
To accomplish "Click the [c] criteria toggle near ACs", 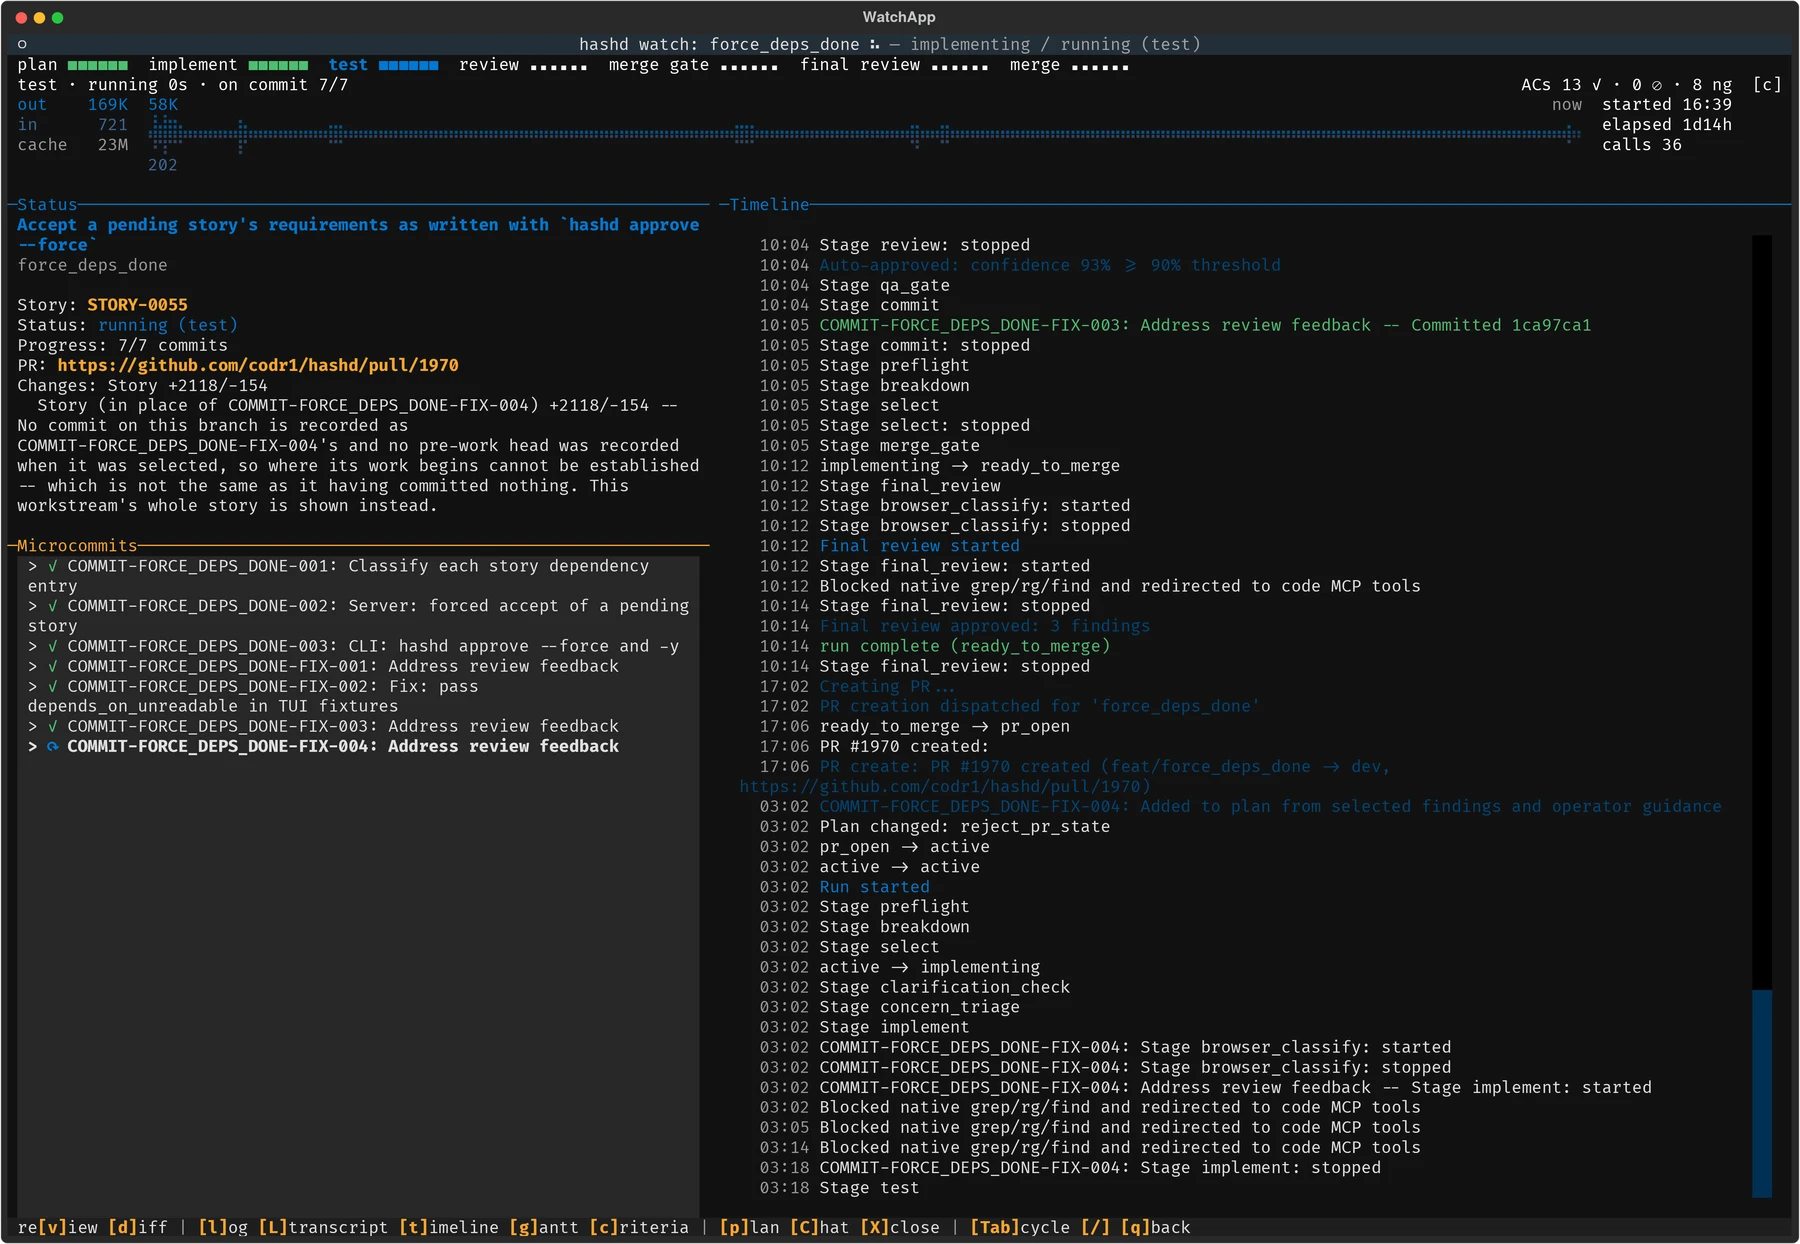I will coord(1767,85).
